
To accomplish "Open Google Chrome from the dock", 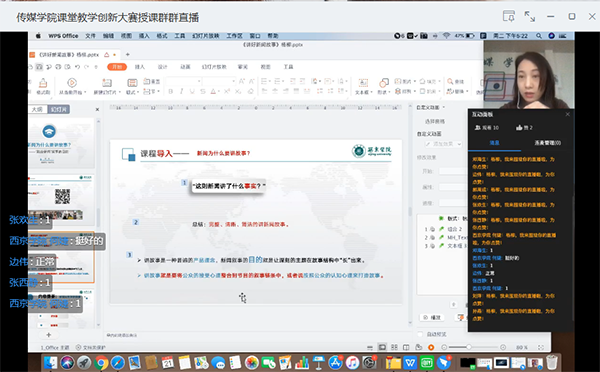I will (101, 362).
